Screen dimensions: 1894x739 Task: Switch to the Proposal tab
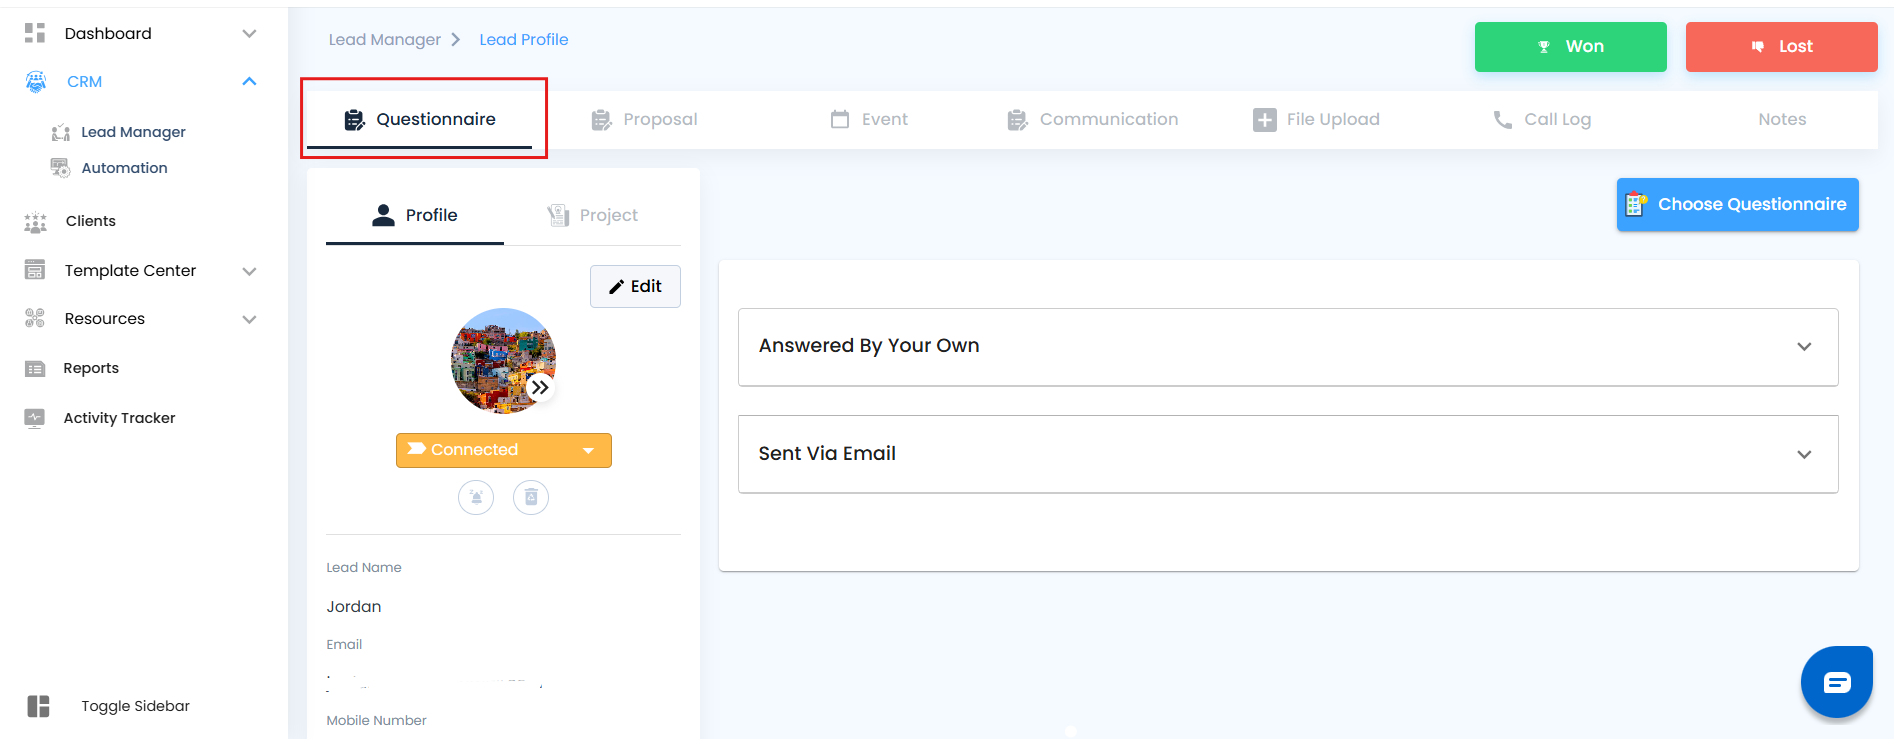point(645,120)
